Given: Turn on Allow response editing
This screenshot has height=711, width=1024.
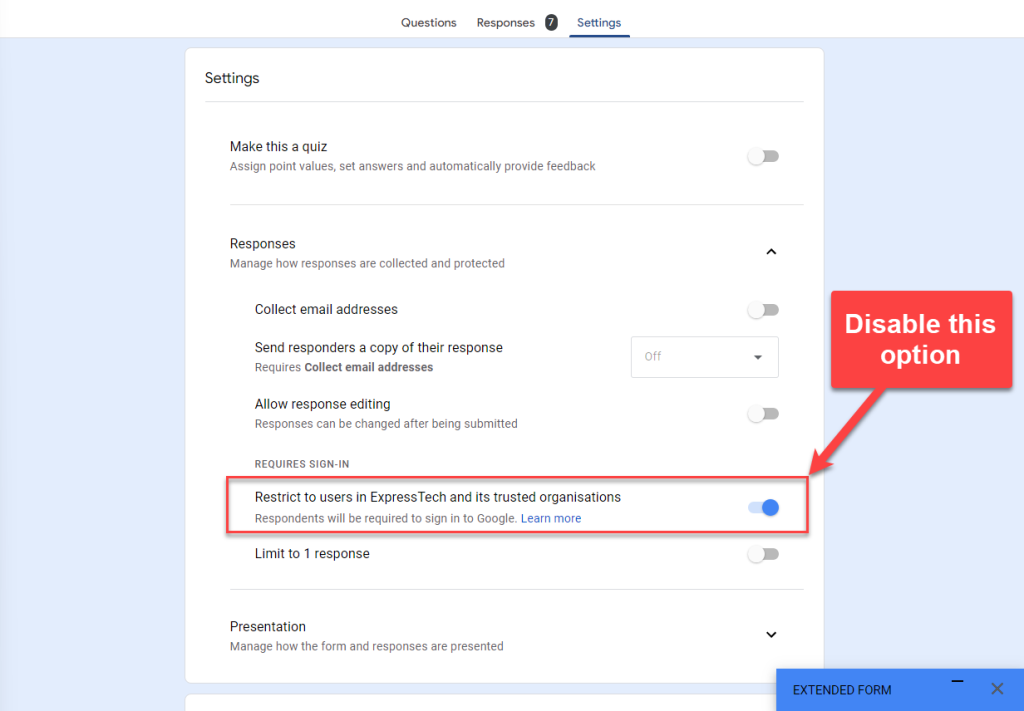Looking at the screenshot, I should click(763, 413).
